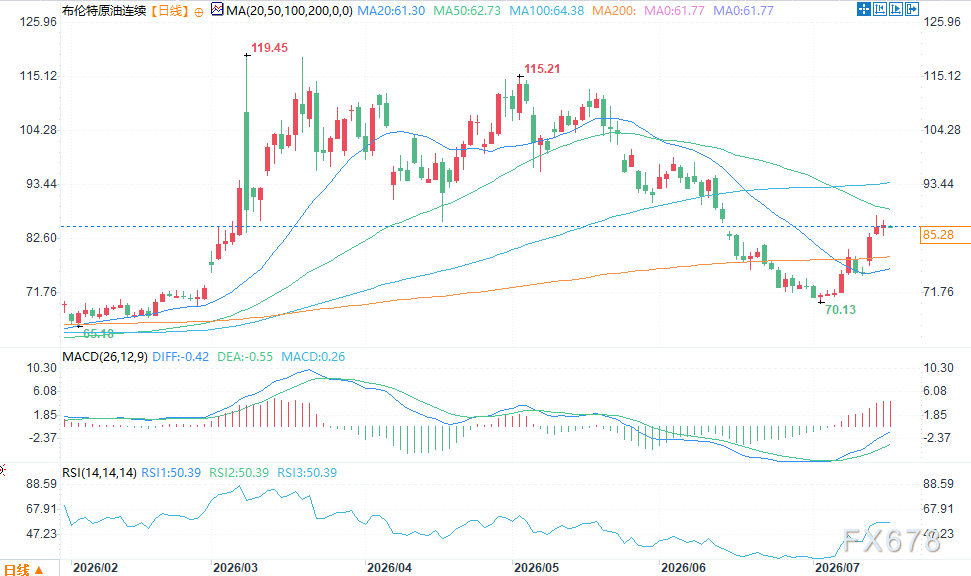Toggle the MA20:61.30 line label

click(x=391, y=11)
